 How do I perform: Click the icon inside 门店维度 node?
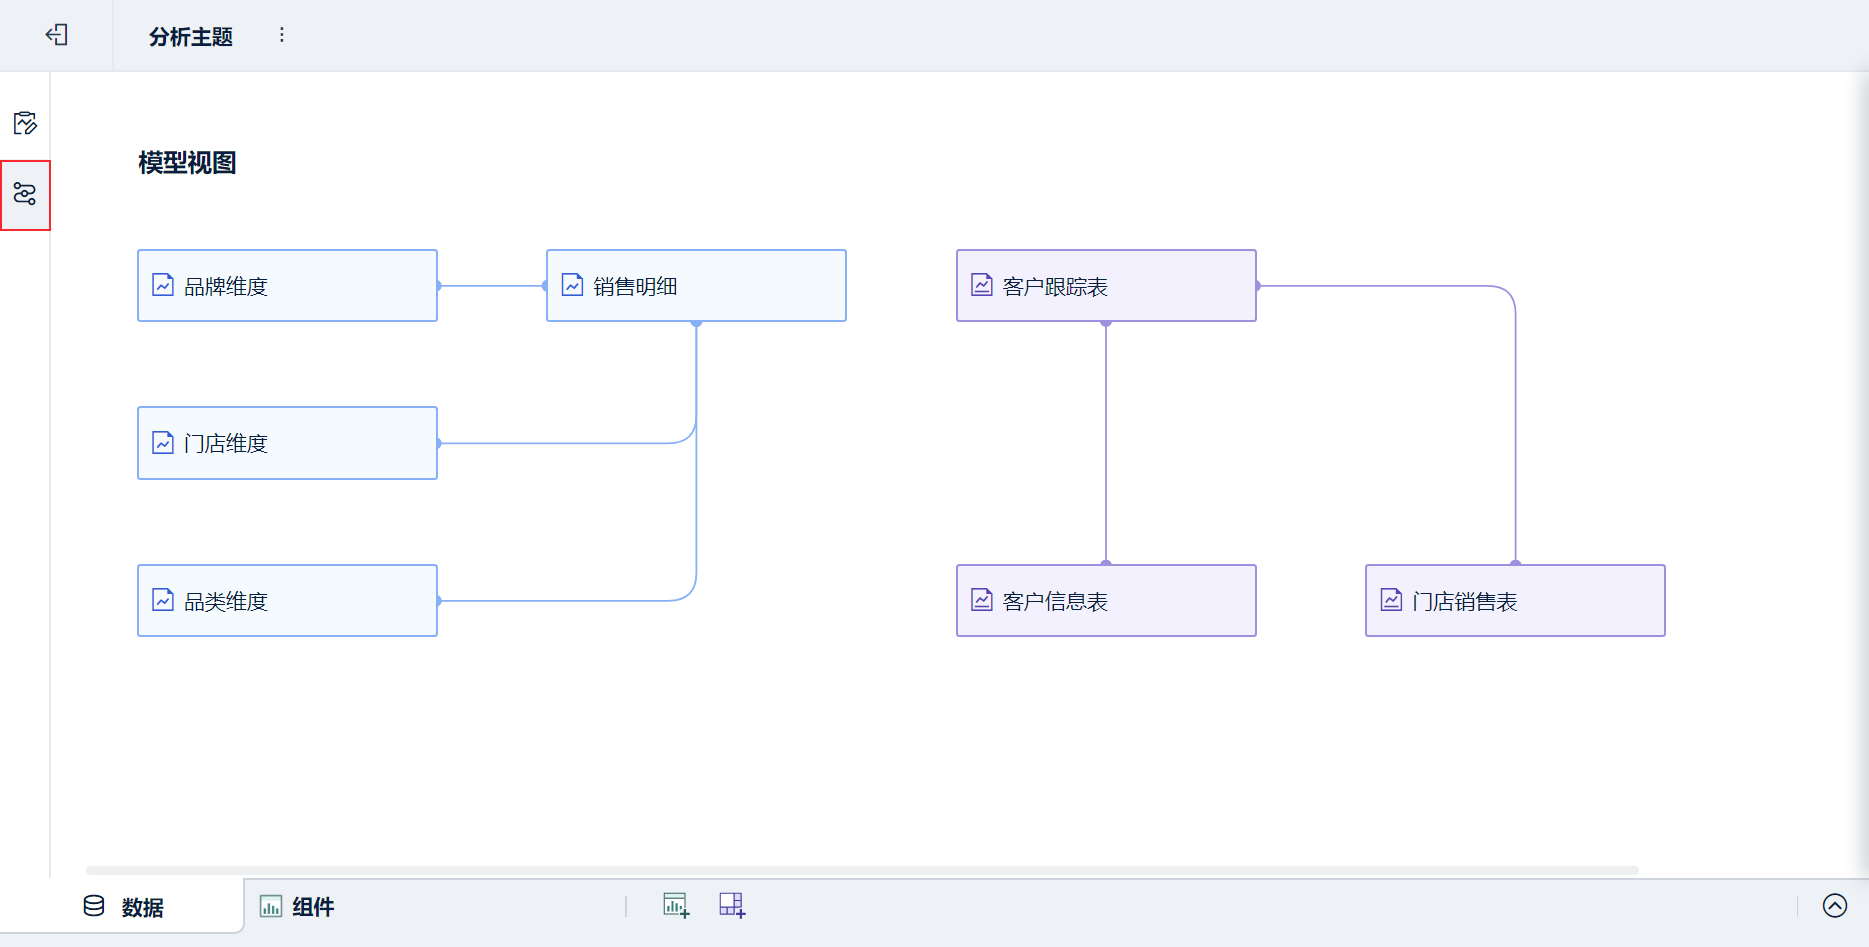click(x=163, y=442)
